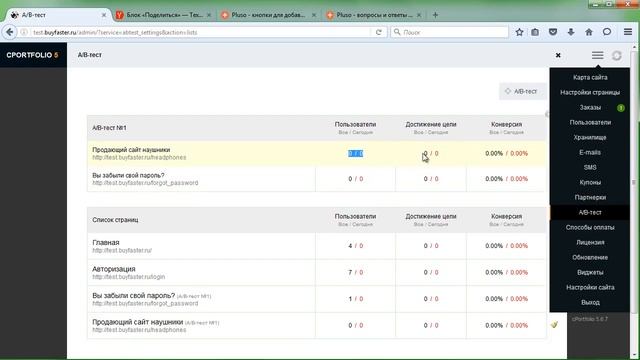Open the Главная page row
Screen dimensions: 640x360
316,246
